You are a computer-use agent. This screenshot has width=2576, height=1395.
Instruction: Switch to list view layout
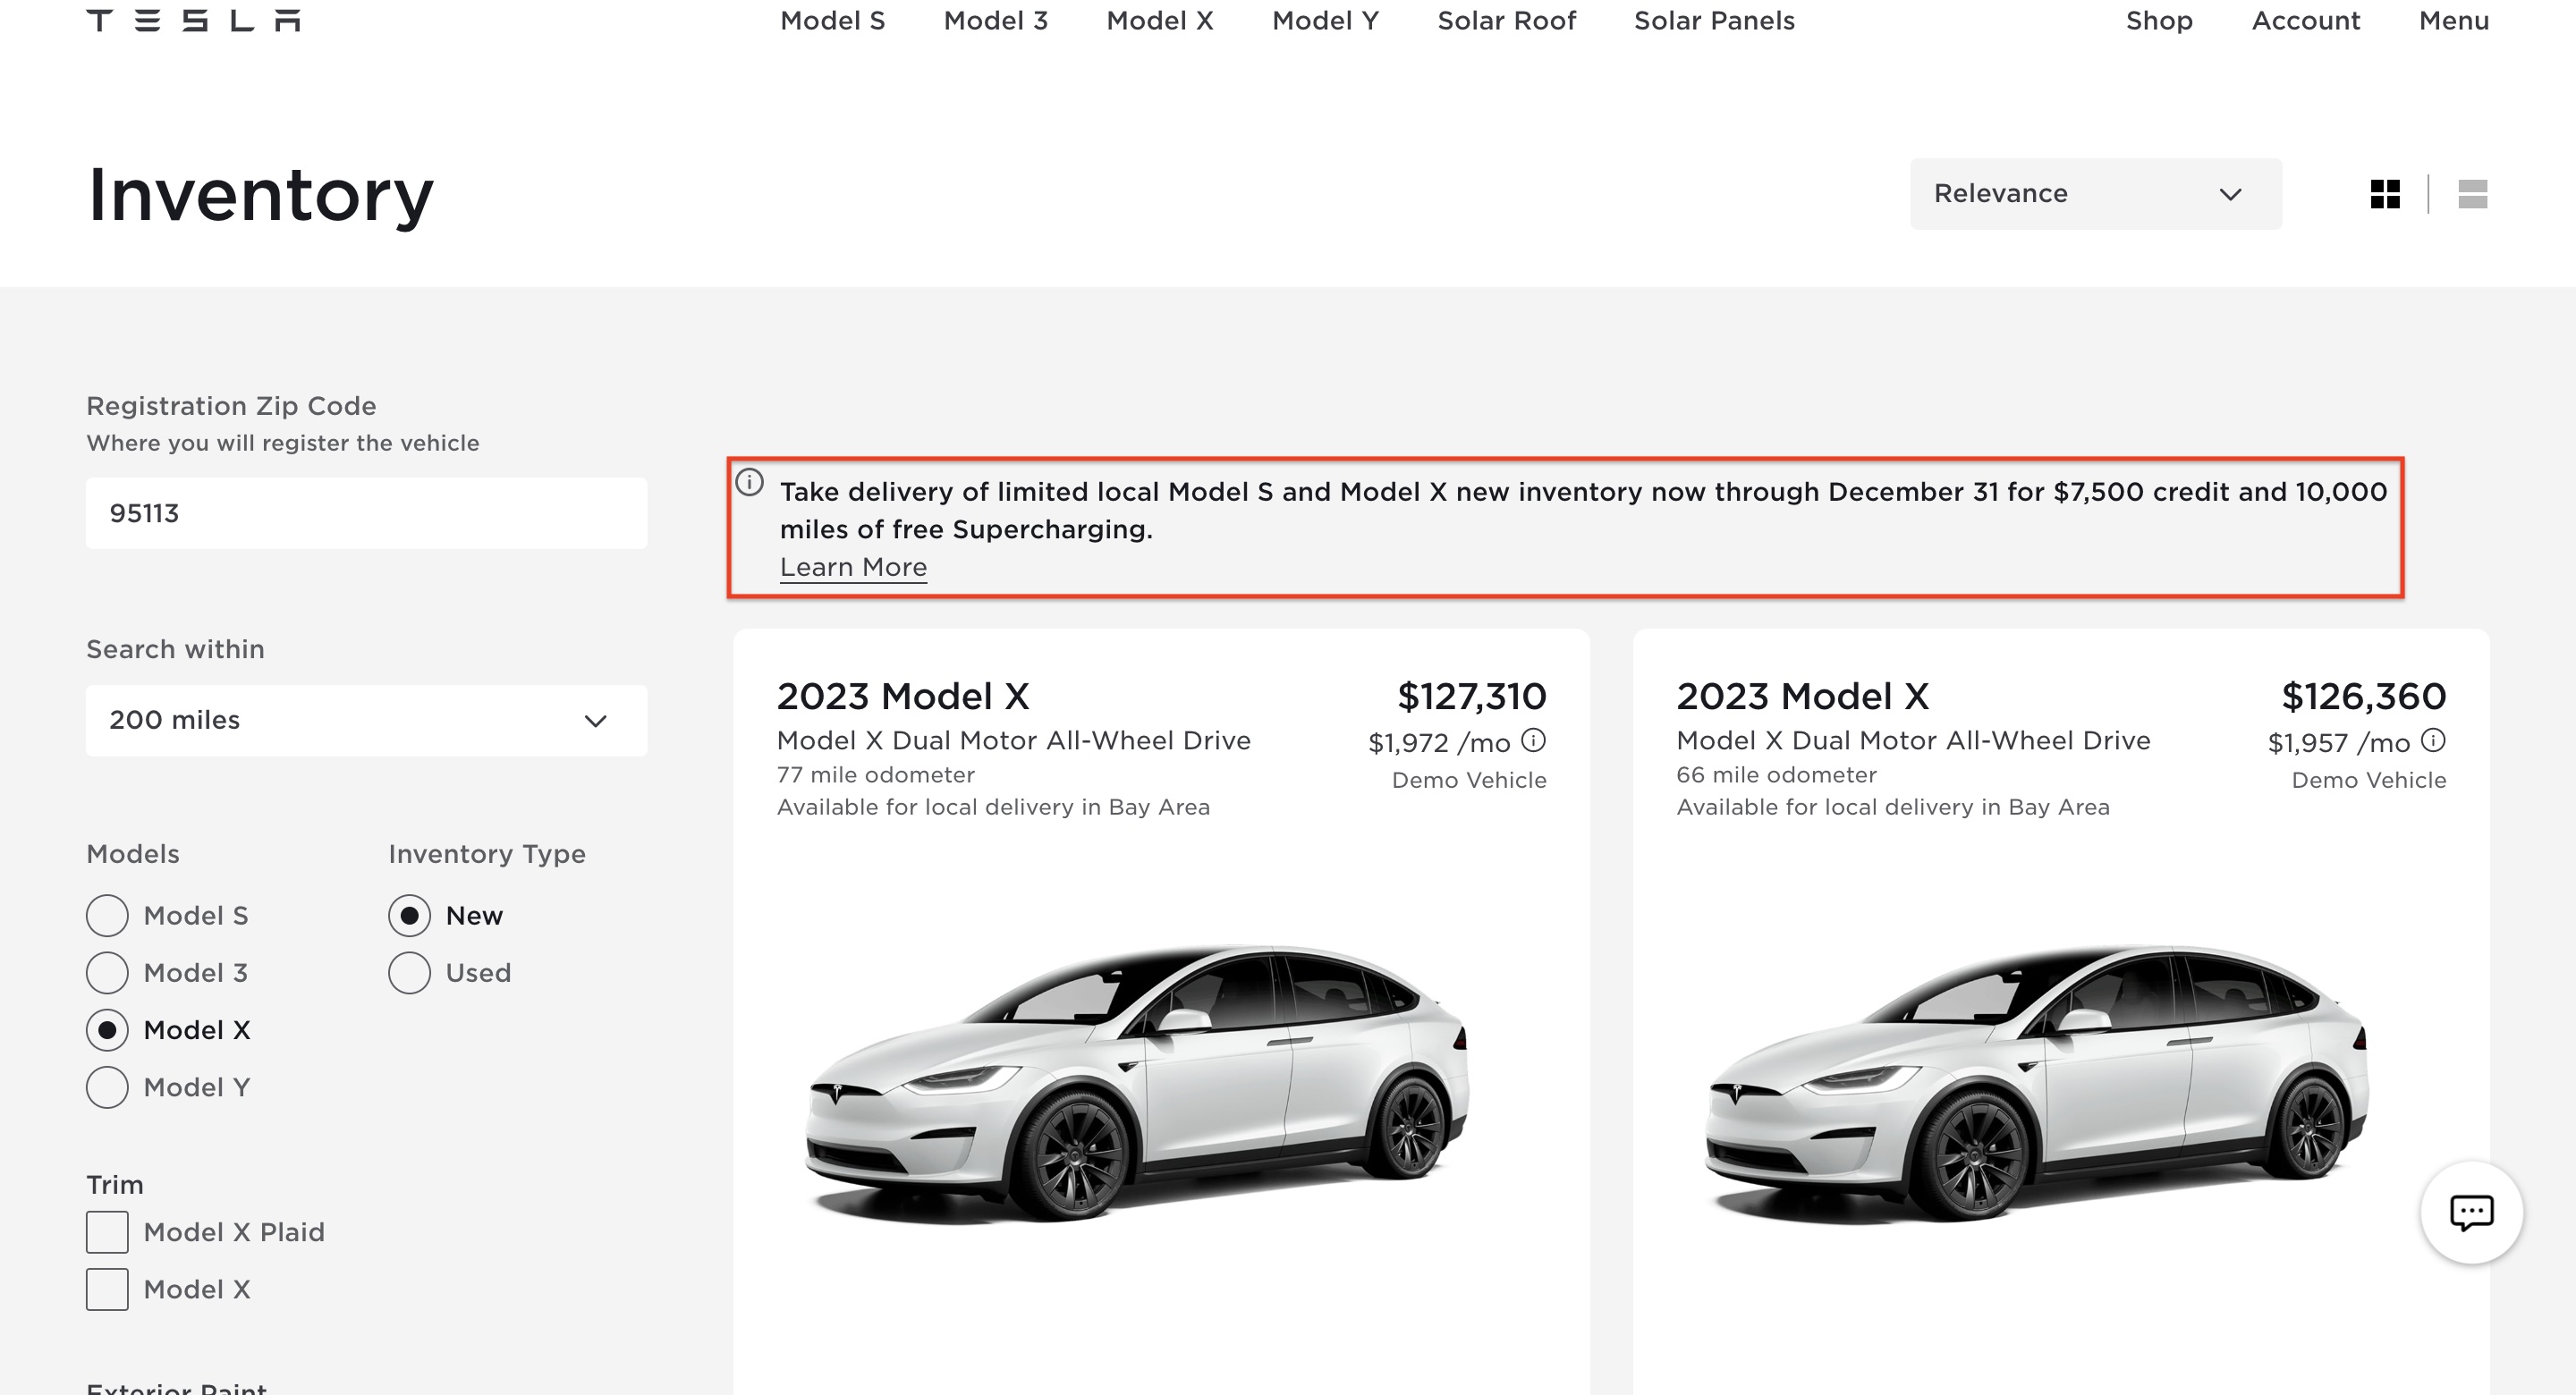click(x=2472, y=194)
